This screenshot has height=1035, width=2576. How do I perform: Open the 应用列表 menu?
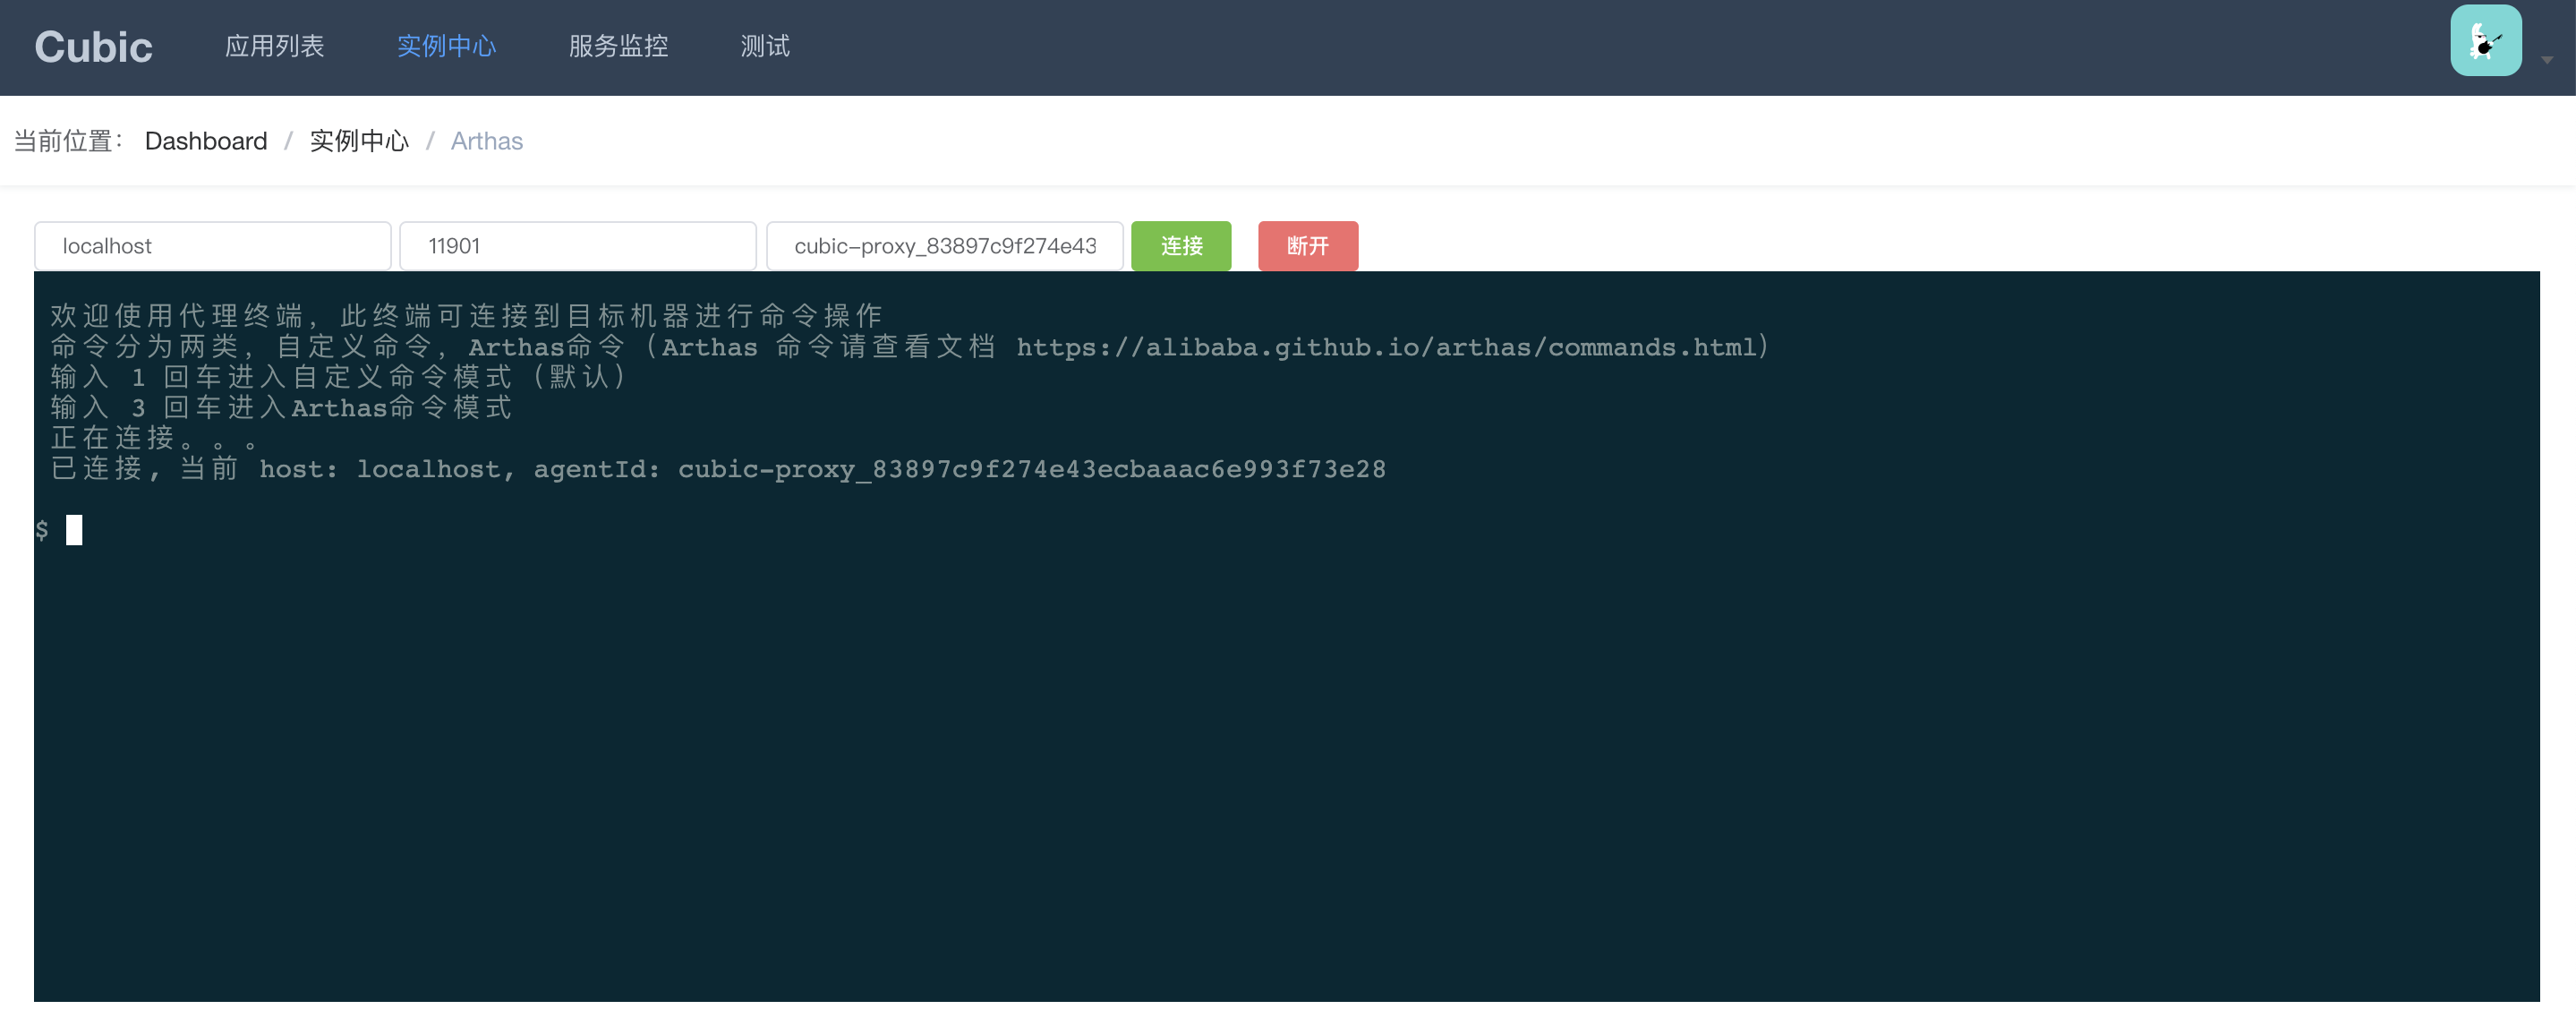(274, 46)
